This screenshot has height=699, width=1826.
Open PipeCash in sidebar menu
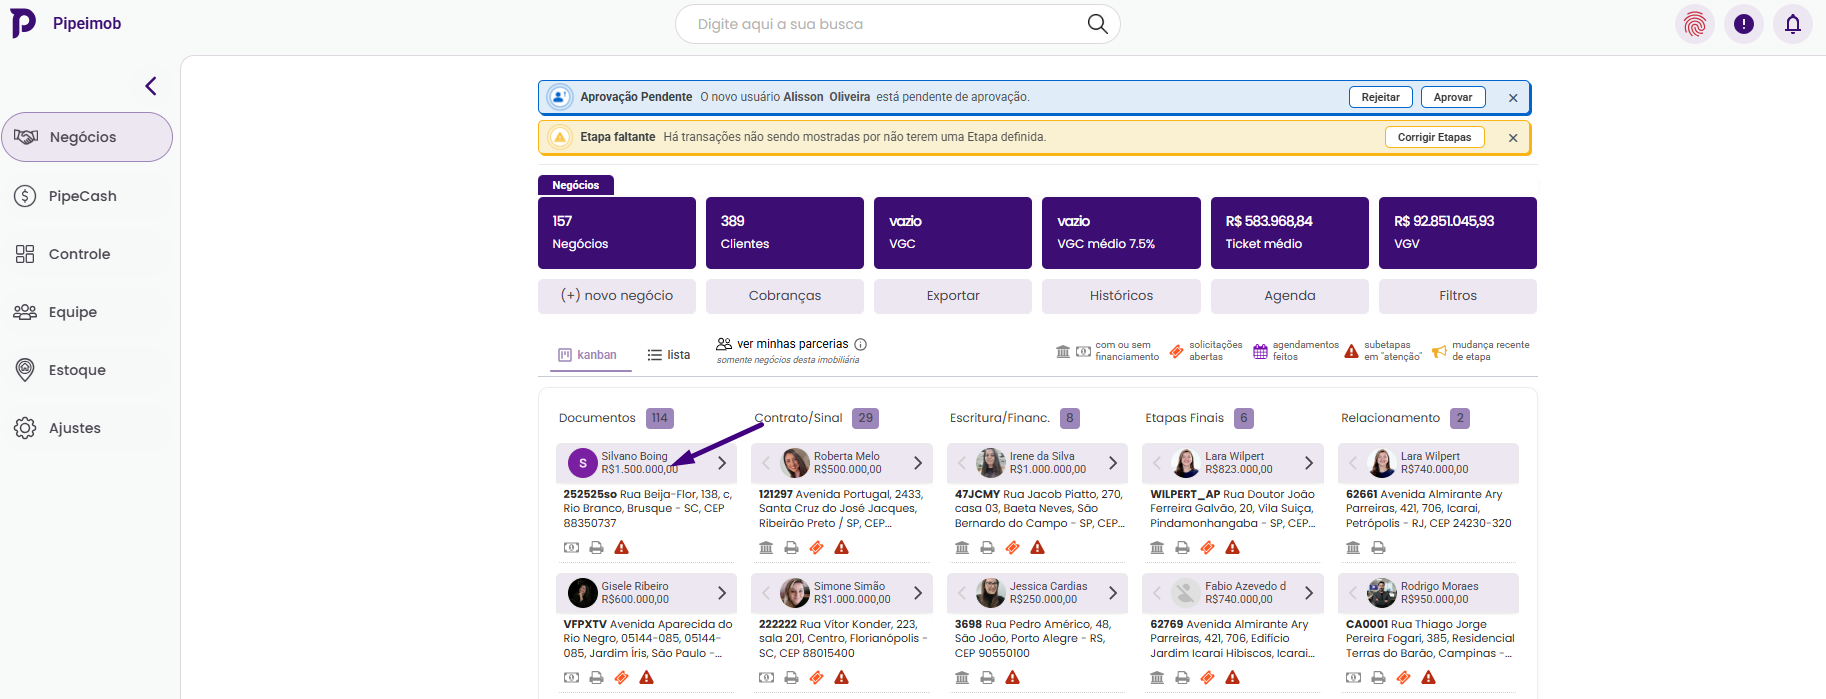pyautogui.click(x=83, y=196)
